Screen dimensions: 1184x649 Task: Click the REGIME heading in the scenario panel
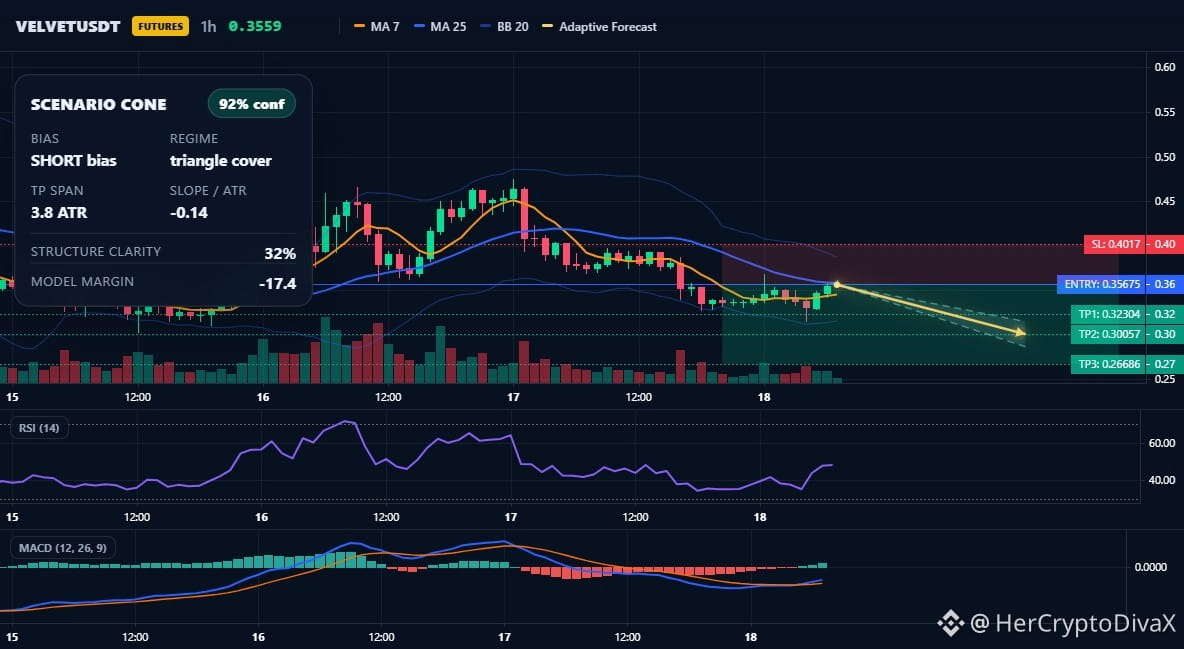(194, 138)
